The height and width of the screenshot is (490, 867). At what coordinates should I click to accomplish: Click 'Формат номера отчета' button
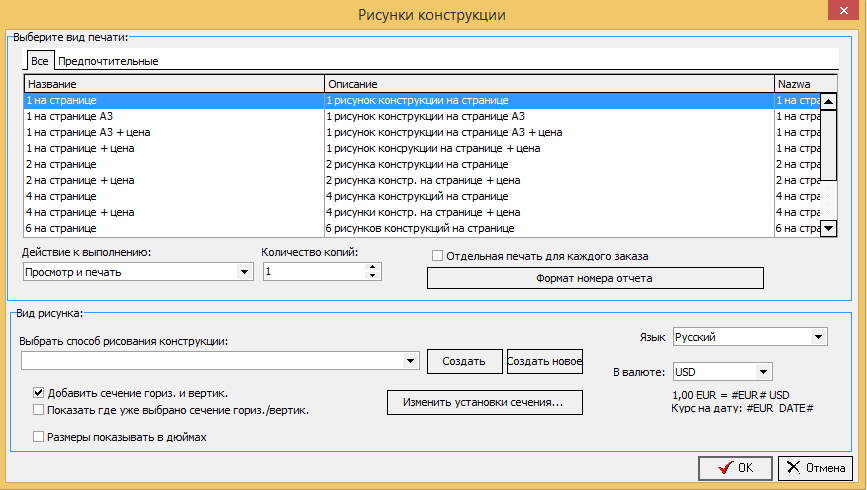[x=595, y=278]
